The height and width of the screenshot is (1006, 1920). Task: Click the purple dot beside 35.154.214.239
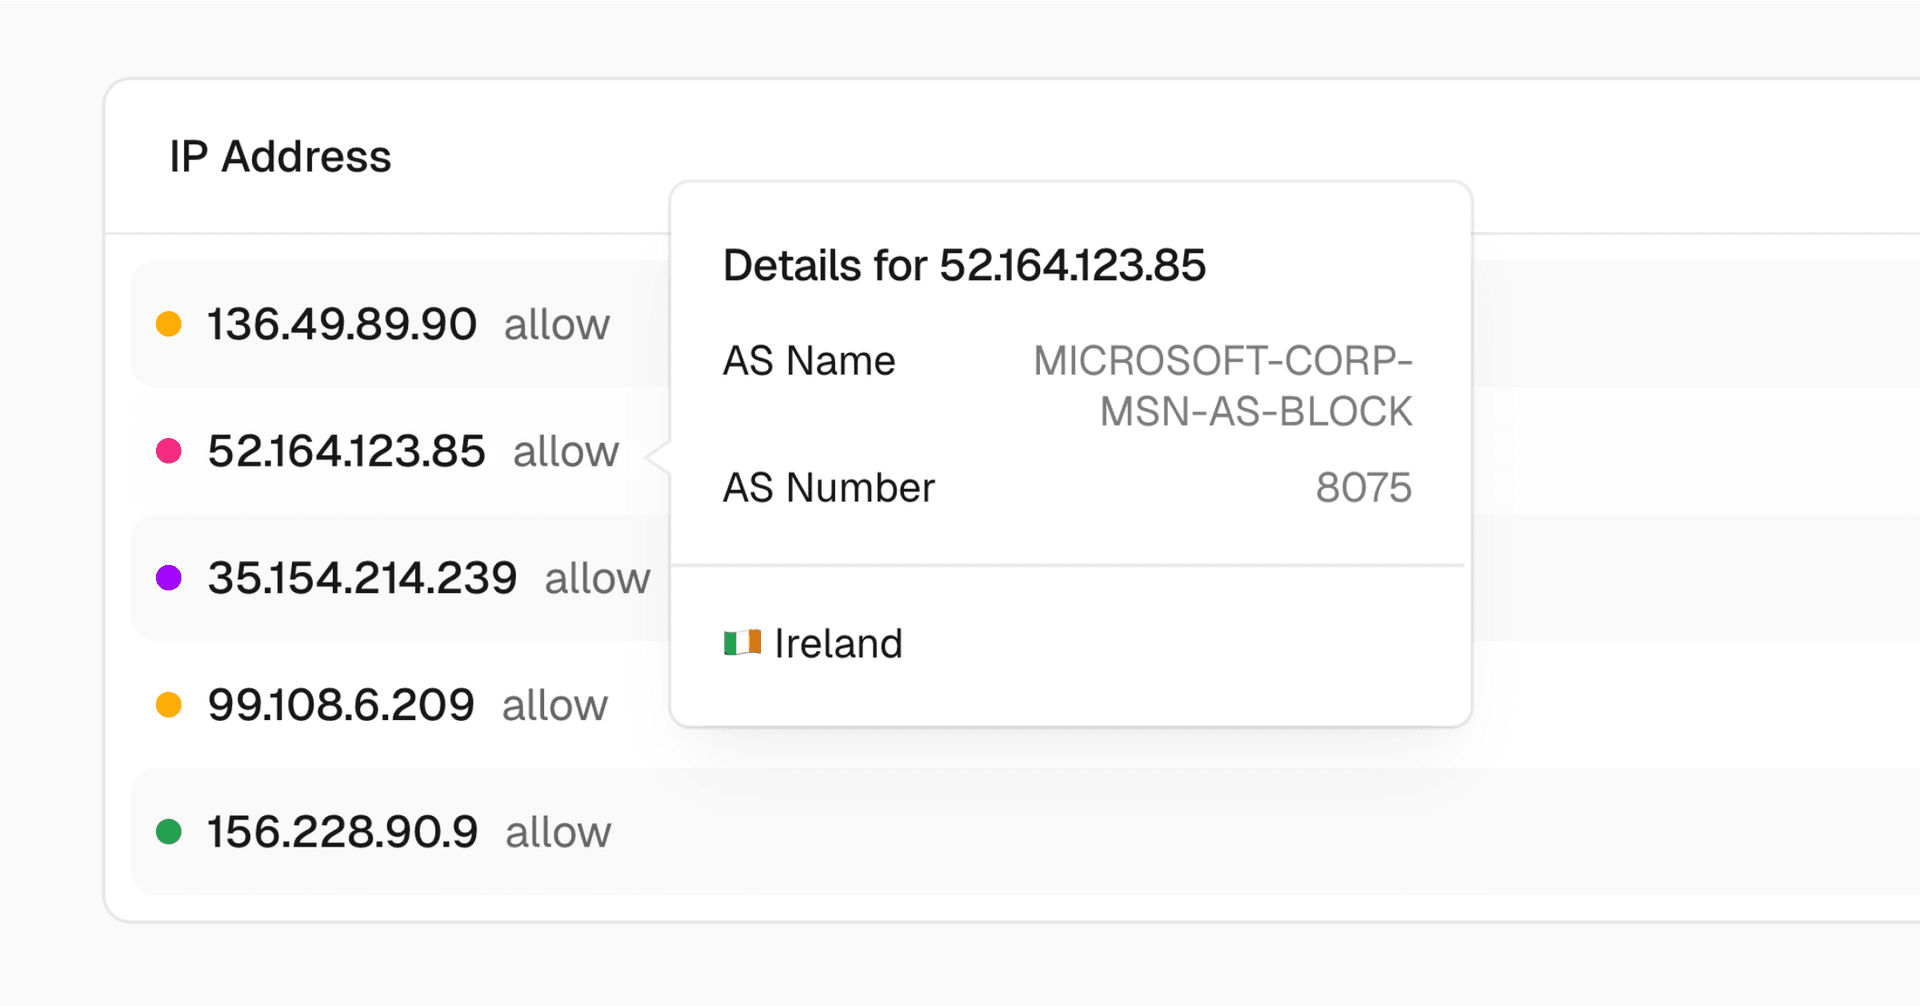tap(169, 578)
